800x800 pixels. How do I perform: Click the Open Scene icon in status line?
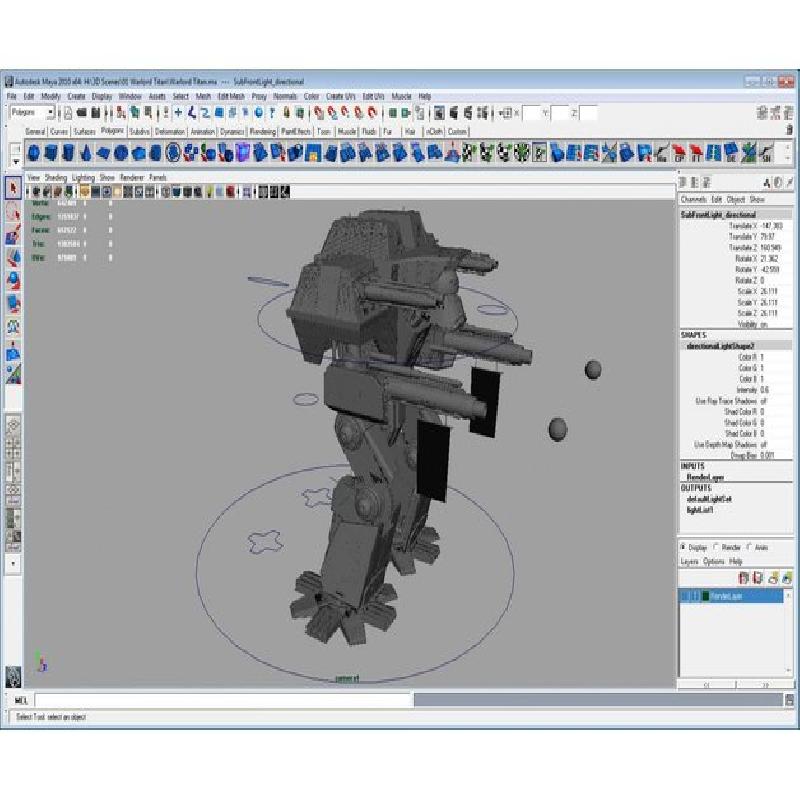click(81, 113)
